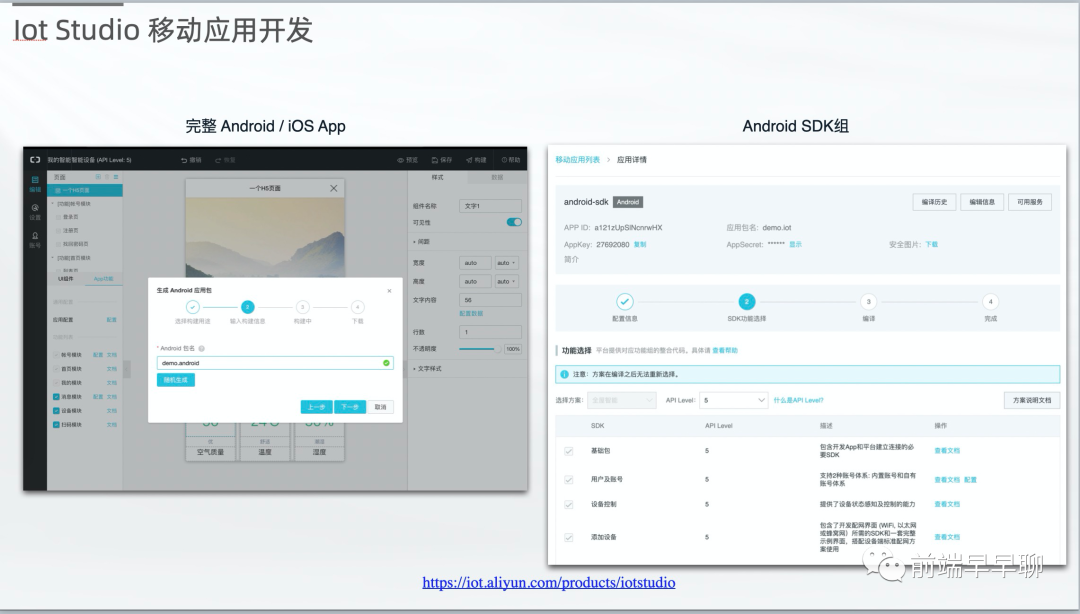Switch to the 样式 tab
1080x614 pixels.
tap(437, 178)
